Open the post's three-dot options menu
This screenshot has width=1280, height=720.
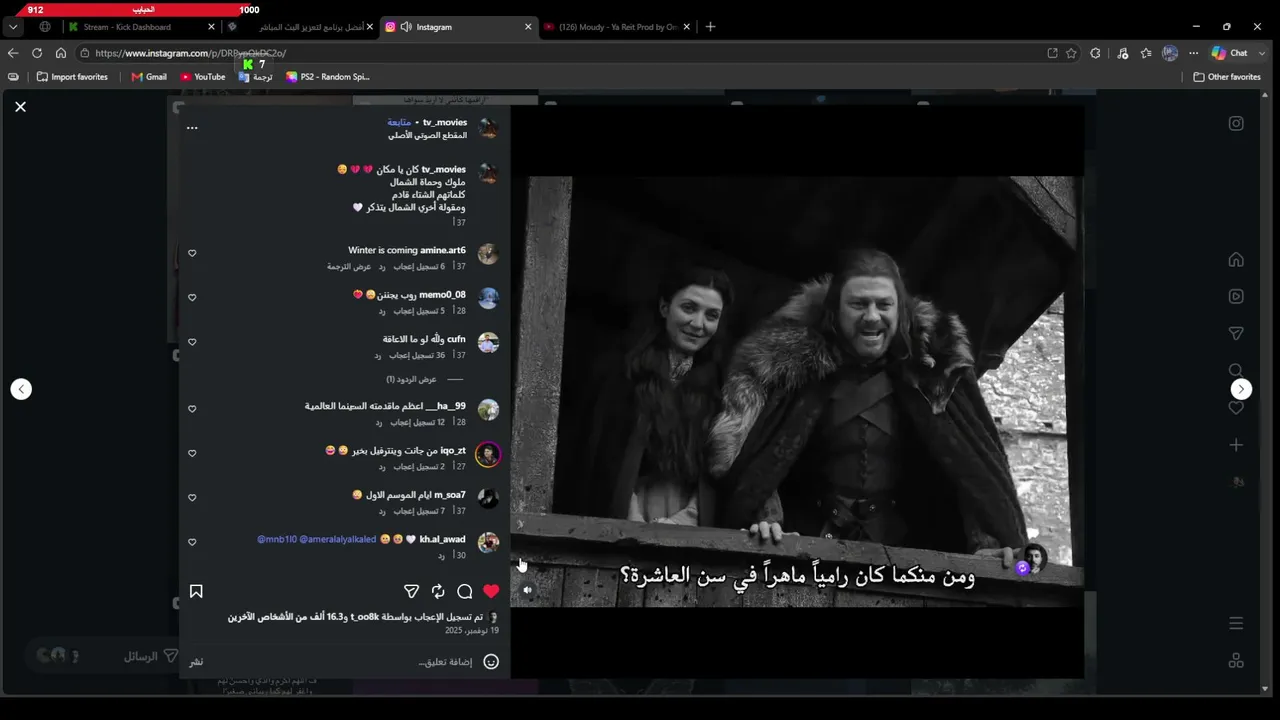coord(192,128)
